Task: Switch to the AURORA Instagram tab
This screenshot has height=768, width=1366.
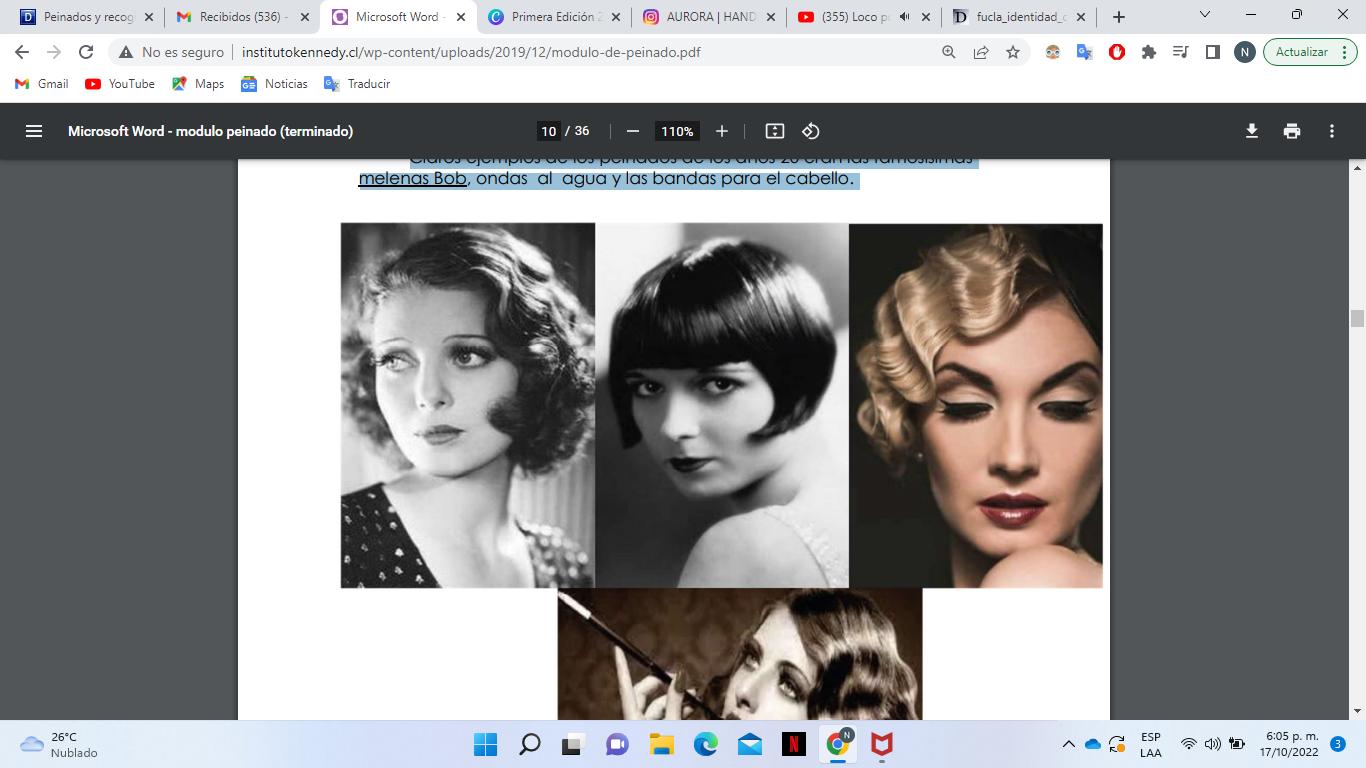Action: click(x=709, y=17)
